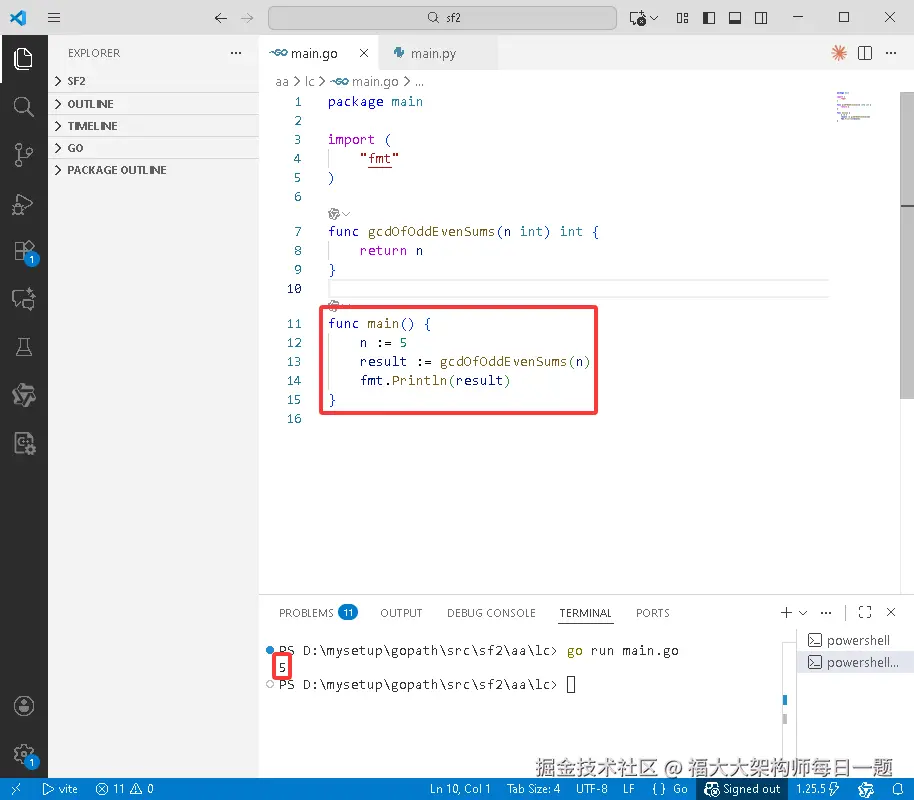Close the main.go editor tab

[364, 53]
